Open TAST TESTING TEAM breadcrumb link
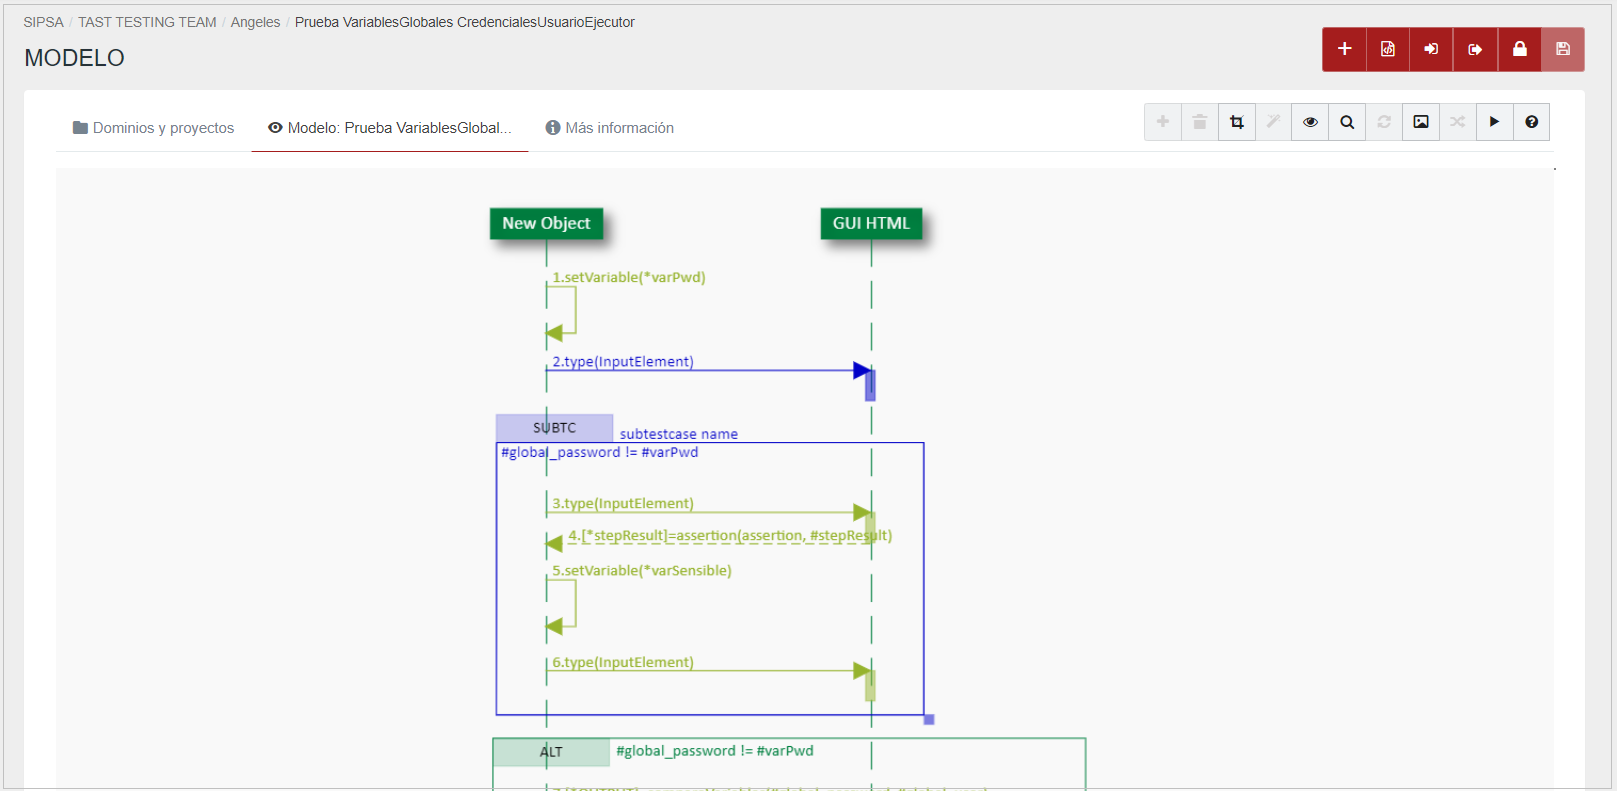1617x791 pixels. pos(147,22)
